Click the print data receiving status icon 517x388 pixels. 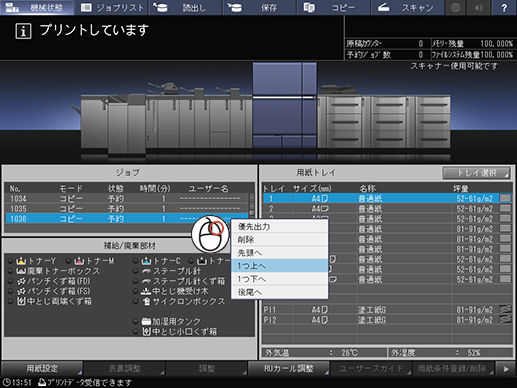(x=42, y=382)
